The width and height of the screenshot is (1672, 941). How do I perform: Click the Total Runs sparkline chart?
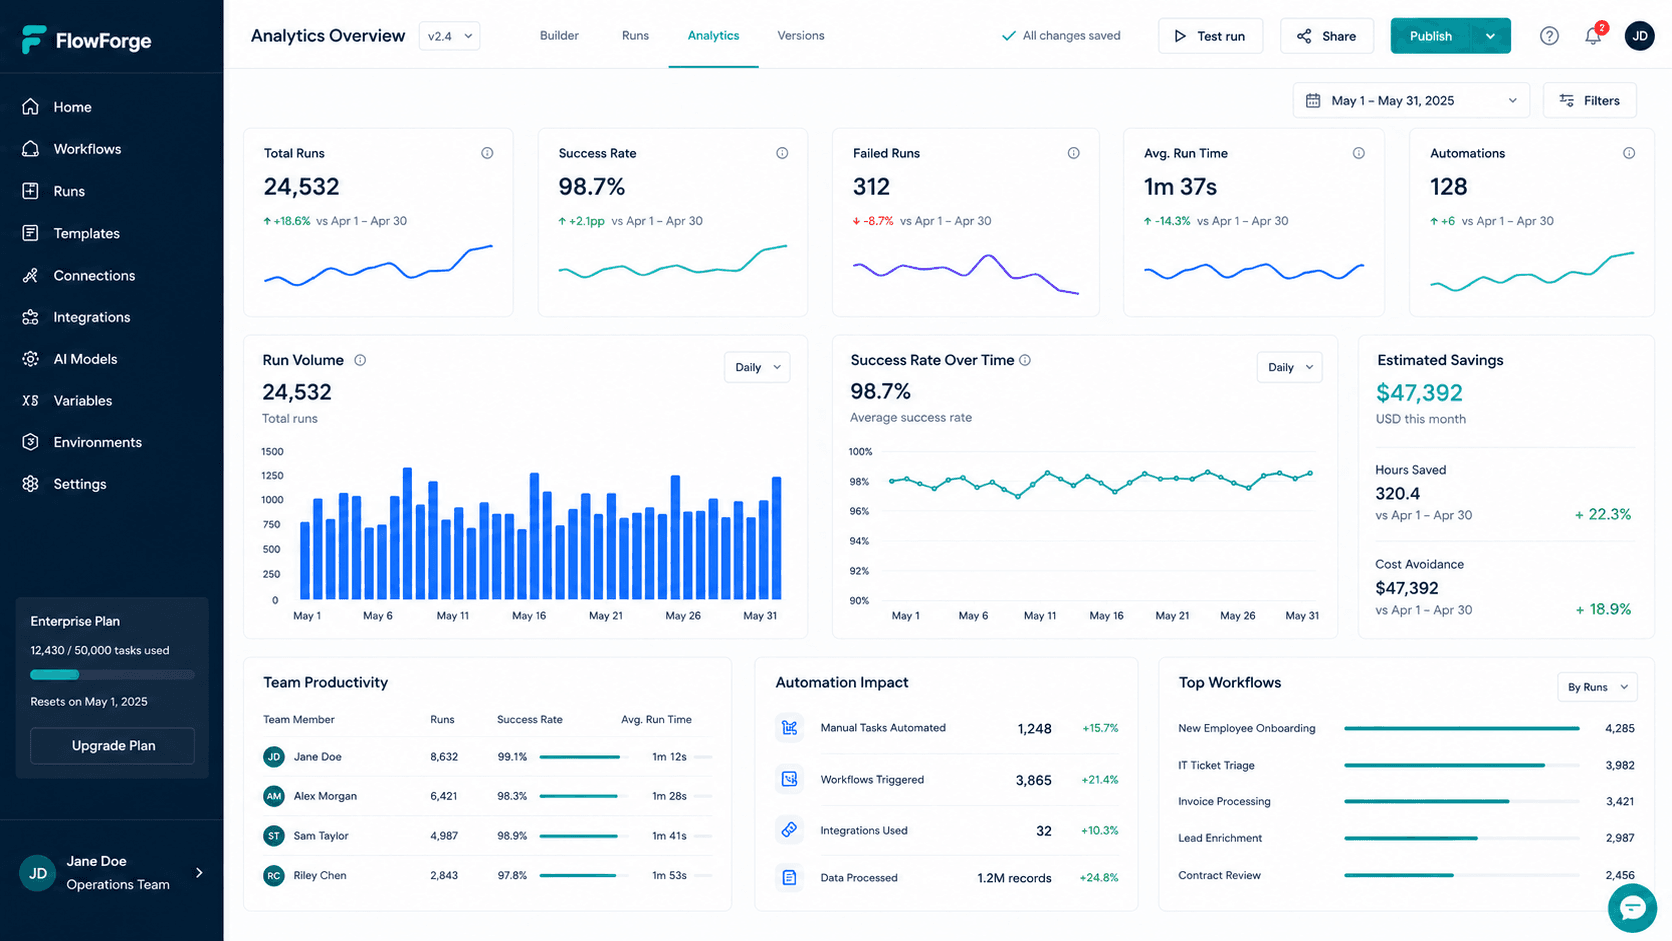[x=378, y=266]
